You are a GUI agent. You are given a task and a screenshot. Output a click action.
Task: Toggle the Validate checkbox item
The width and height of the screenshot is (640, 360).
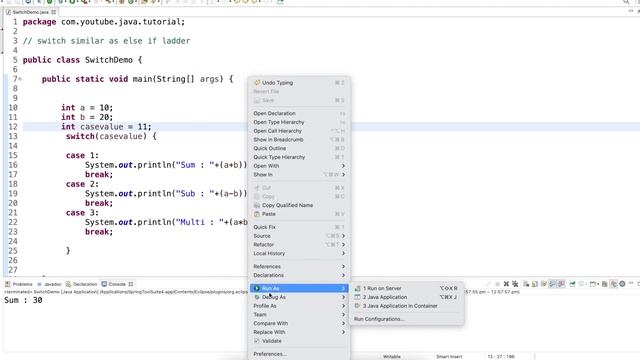tap(299, 341)
